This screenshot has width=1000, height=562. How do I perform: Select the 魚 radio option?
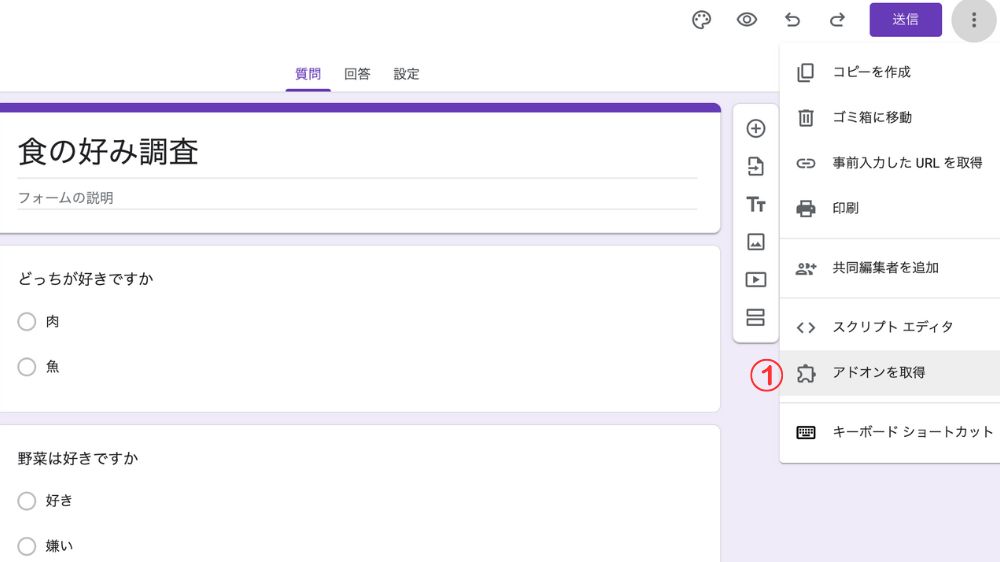point(27,367)
